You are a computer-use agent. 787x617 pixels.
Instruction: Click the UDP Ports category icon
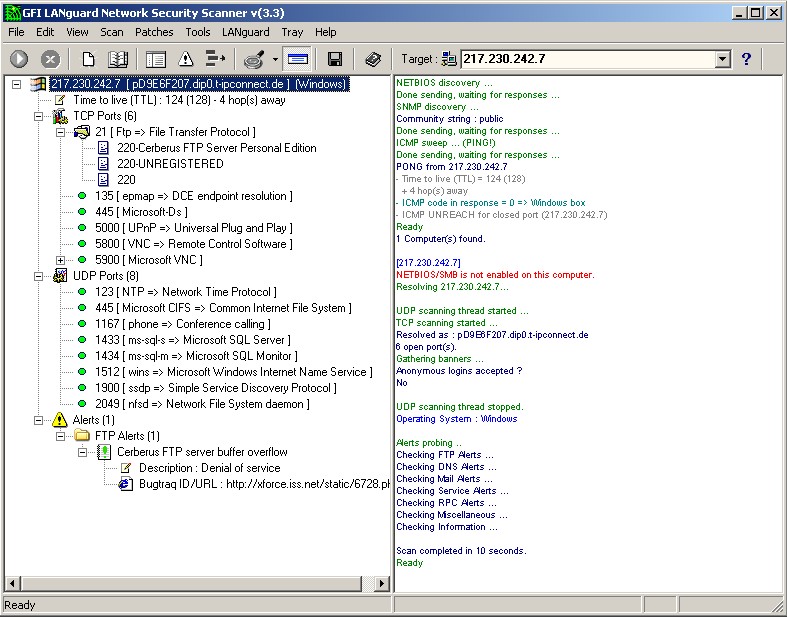point(60,276)
